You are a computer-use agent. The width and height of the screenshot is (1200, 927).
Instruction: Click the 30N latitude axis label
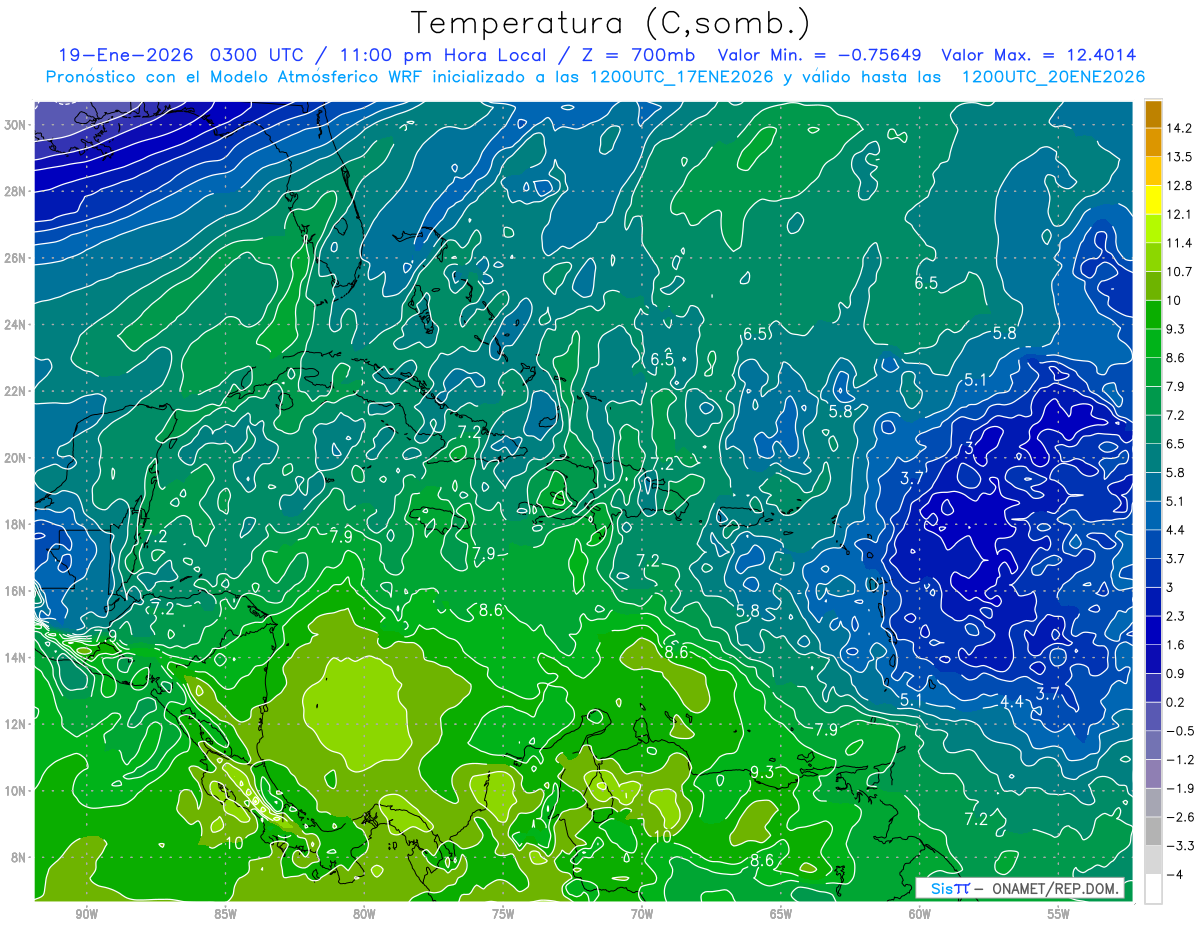pos(17,125)
